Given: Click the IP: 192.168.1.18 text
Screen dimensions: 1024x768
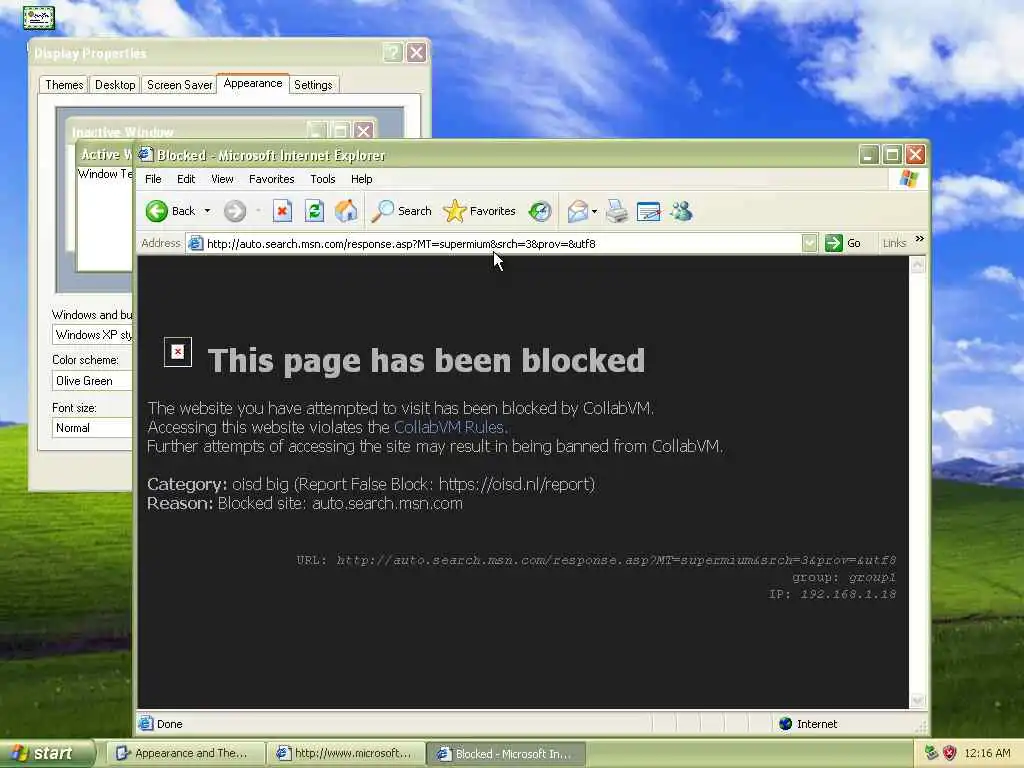Looking at the screenshot, I should click(832, 594).
